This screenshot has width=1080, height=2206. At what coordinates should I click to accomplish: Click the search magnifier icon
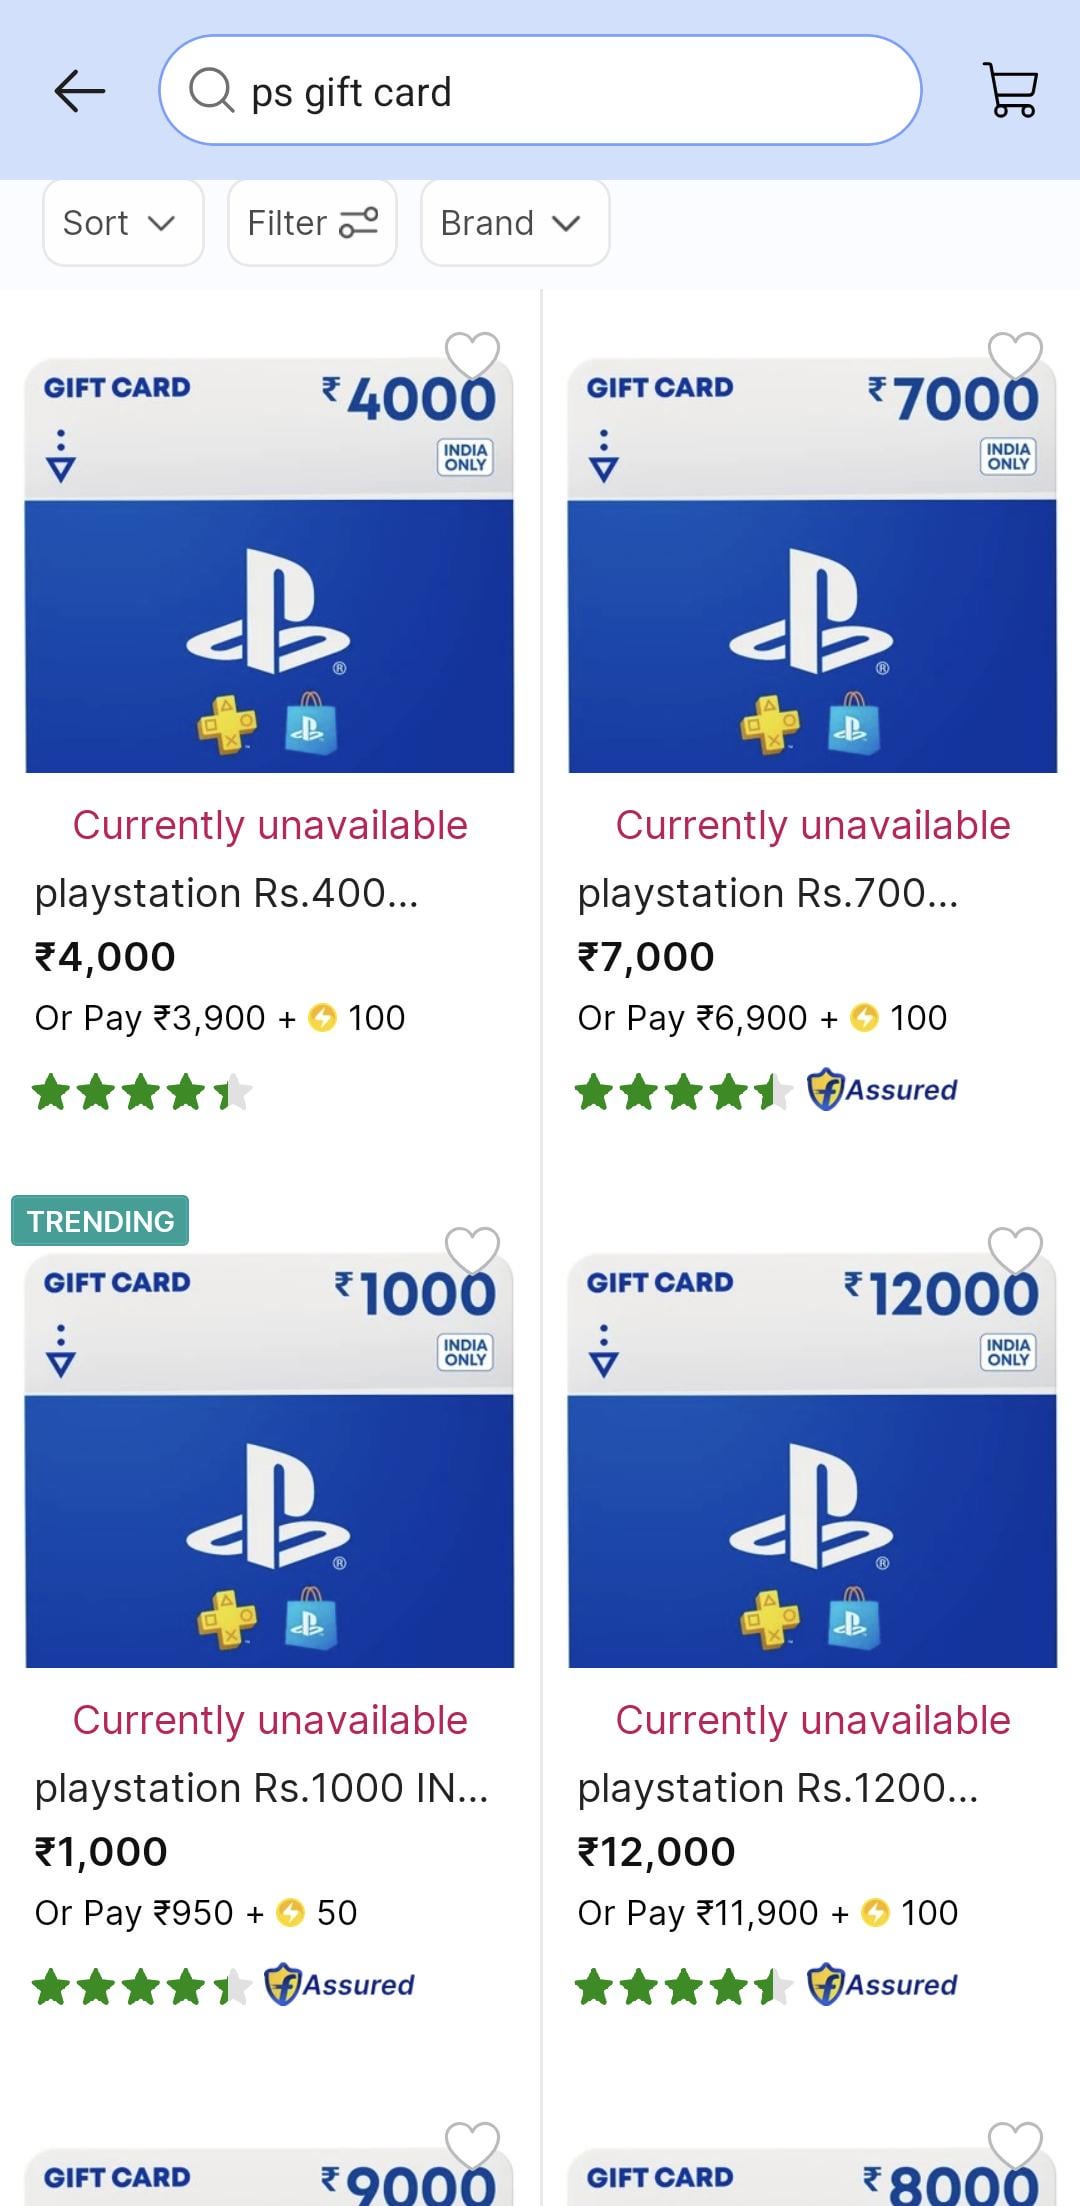(x=213, y=90)
